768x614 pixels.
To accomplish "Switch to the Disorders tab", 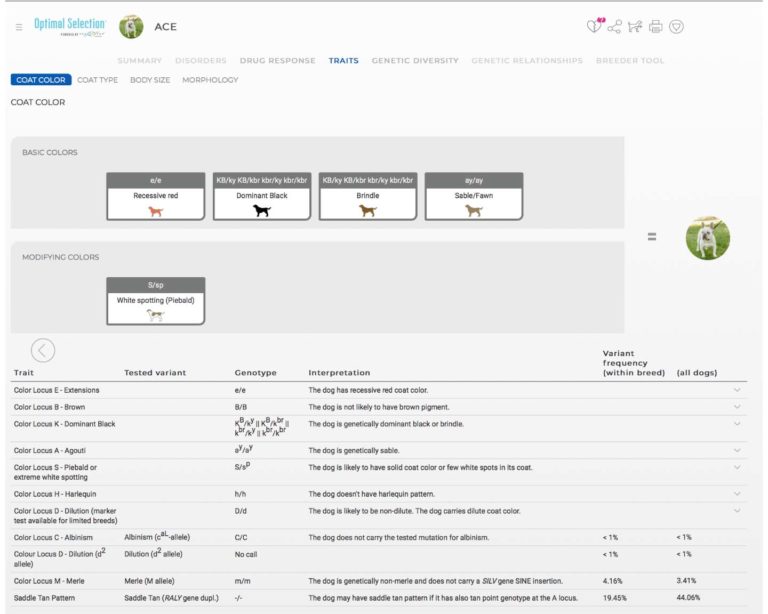I will pos(201,61).
